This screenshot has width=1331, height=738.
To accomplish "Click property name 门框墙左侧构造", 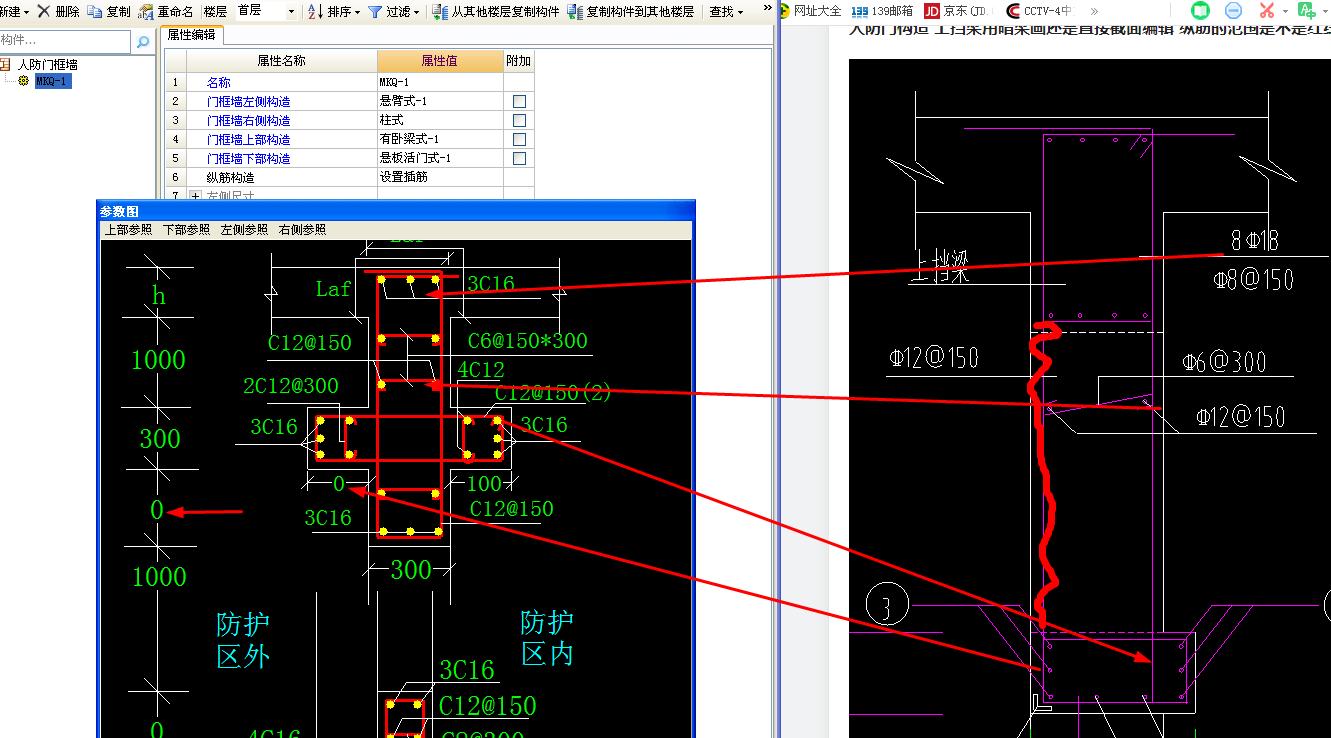I will pyautogui.click(x=248, y=101).
